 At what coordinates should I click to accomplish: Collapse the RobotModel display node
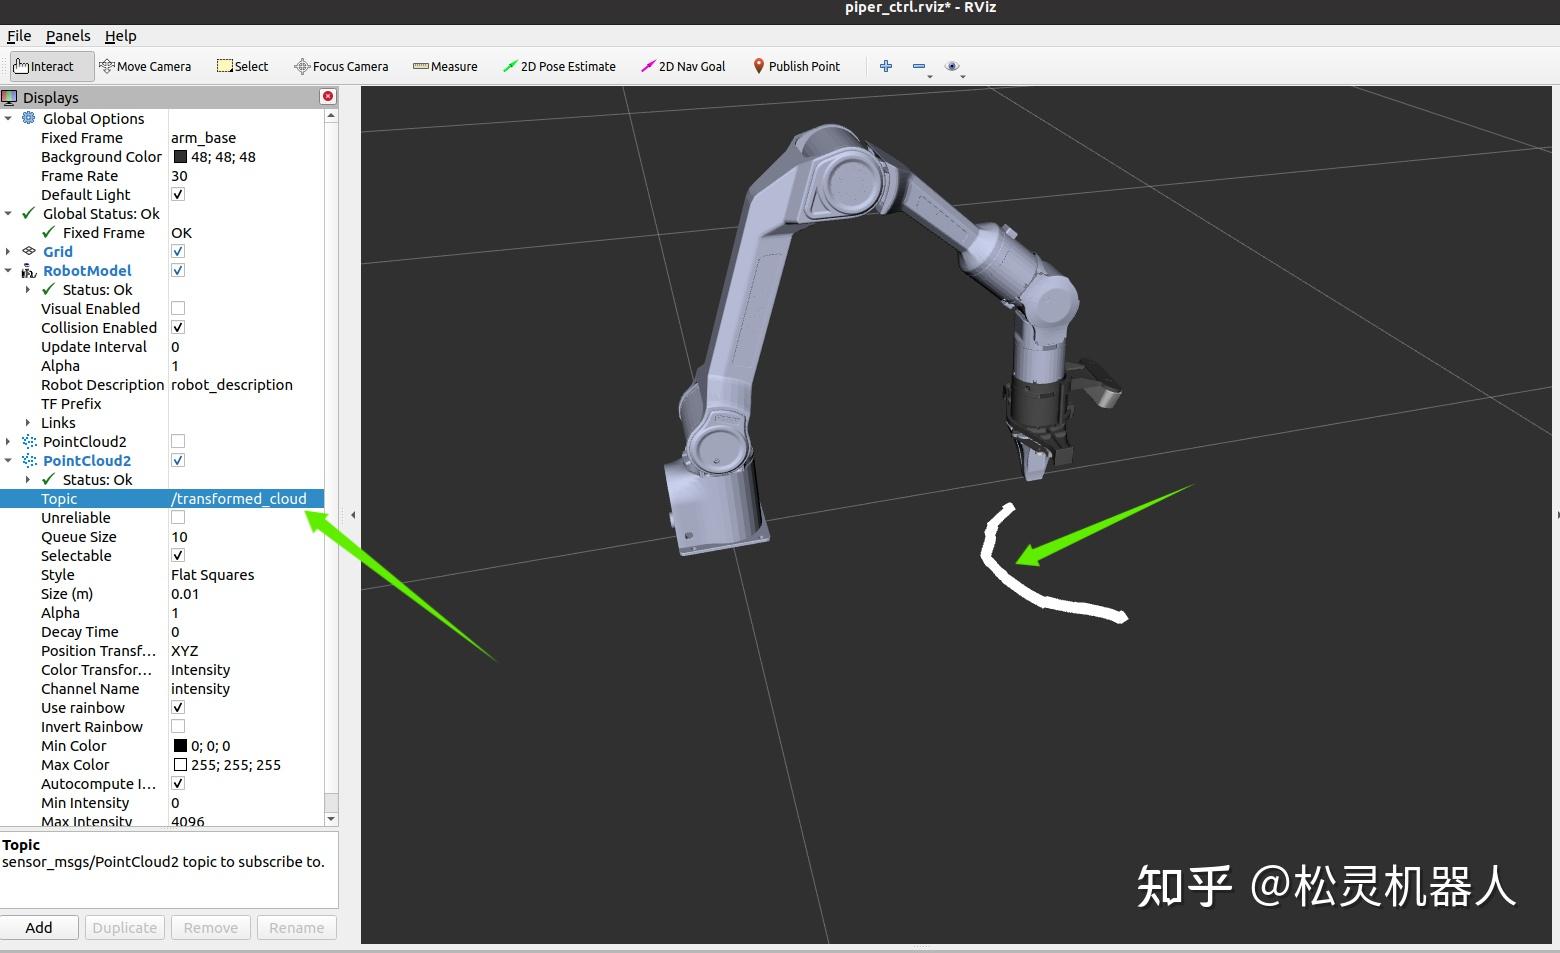8,270
